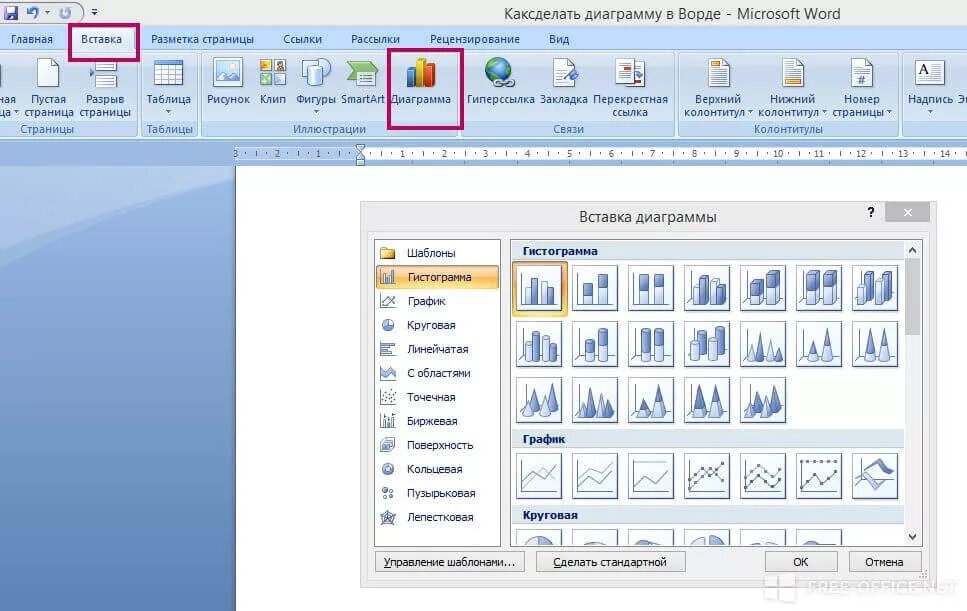Select the clustered column histogram thumbnail
The image size is (967, 611).
(x=539, y=288)
